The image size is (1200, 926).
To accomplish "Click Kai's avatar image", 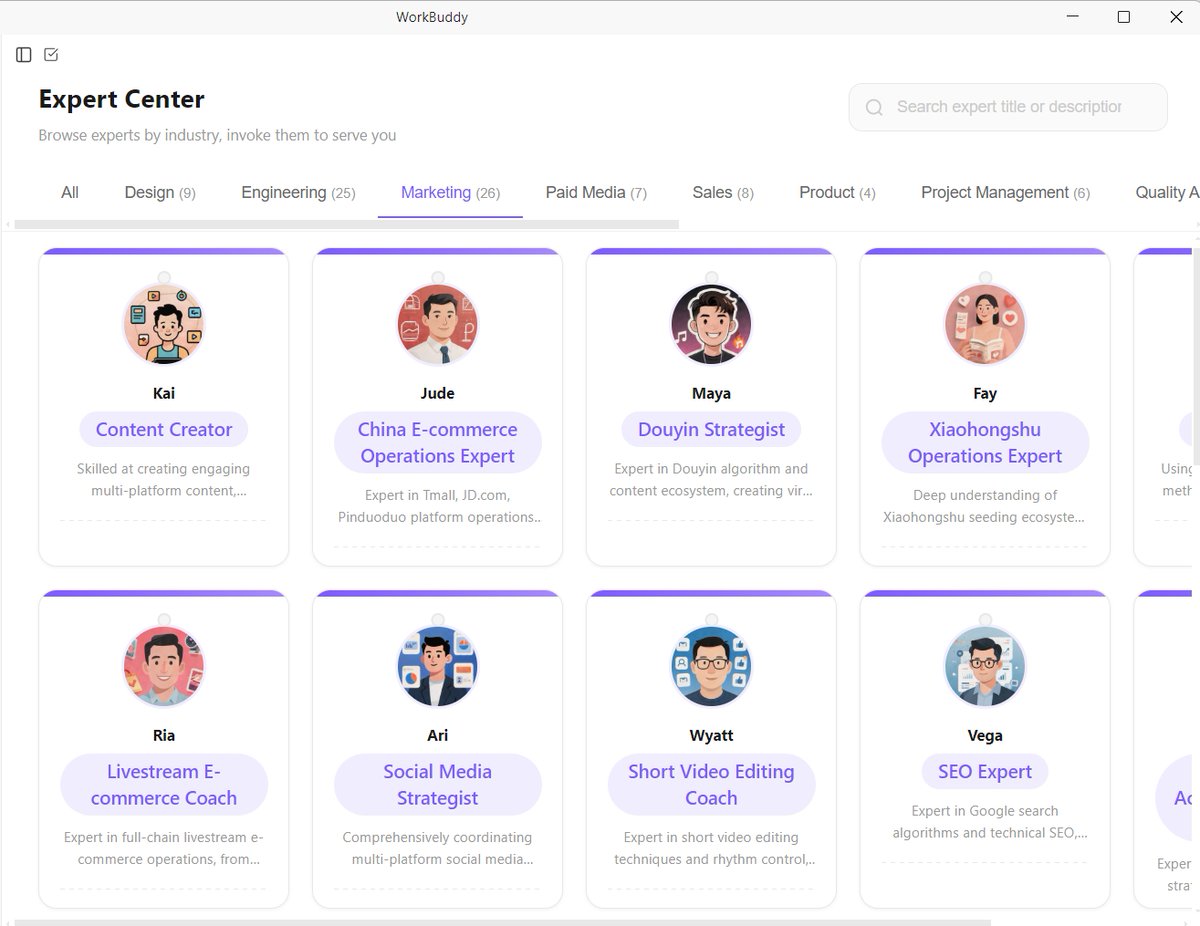I will tap(164, 324).
